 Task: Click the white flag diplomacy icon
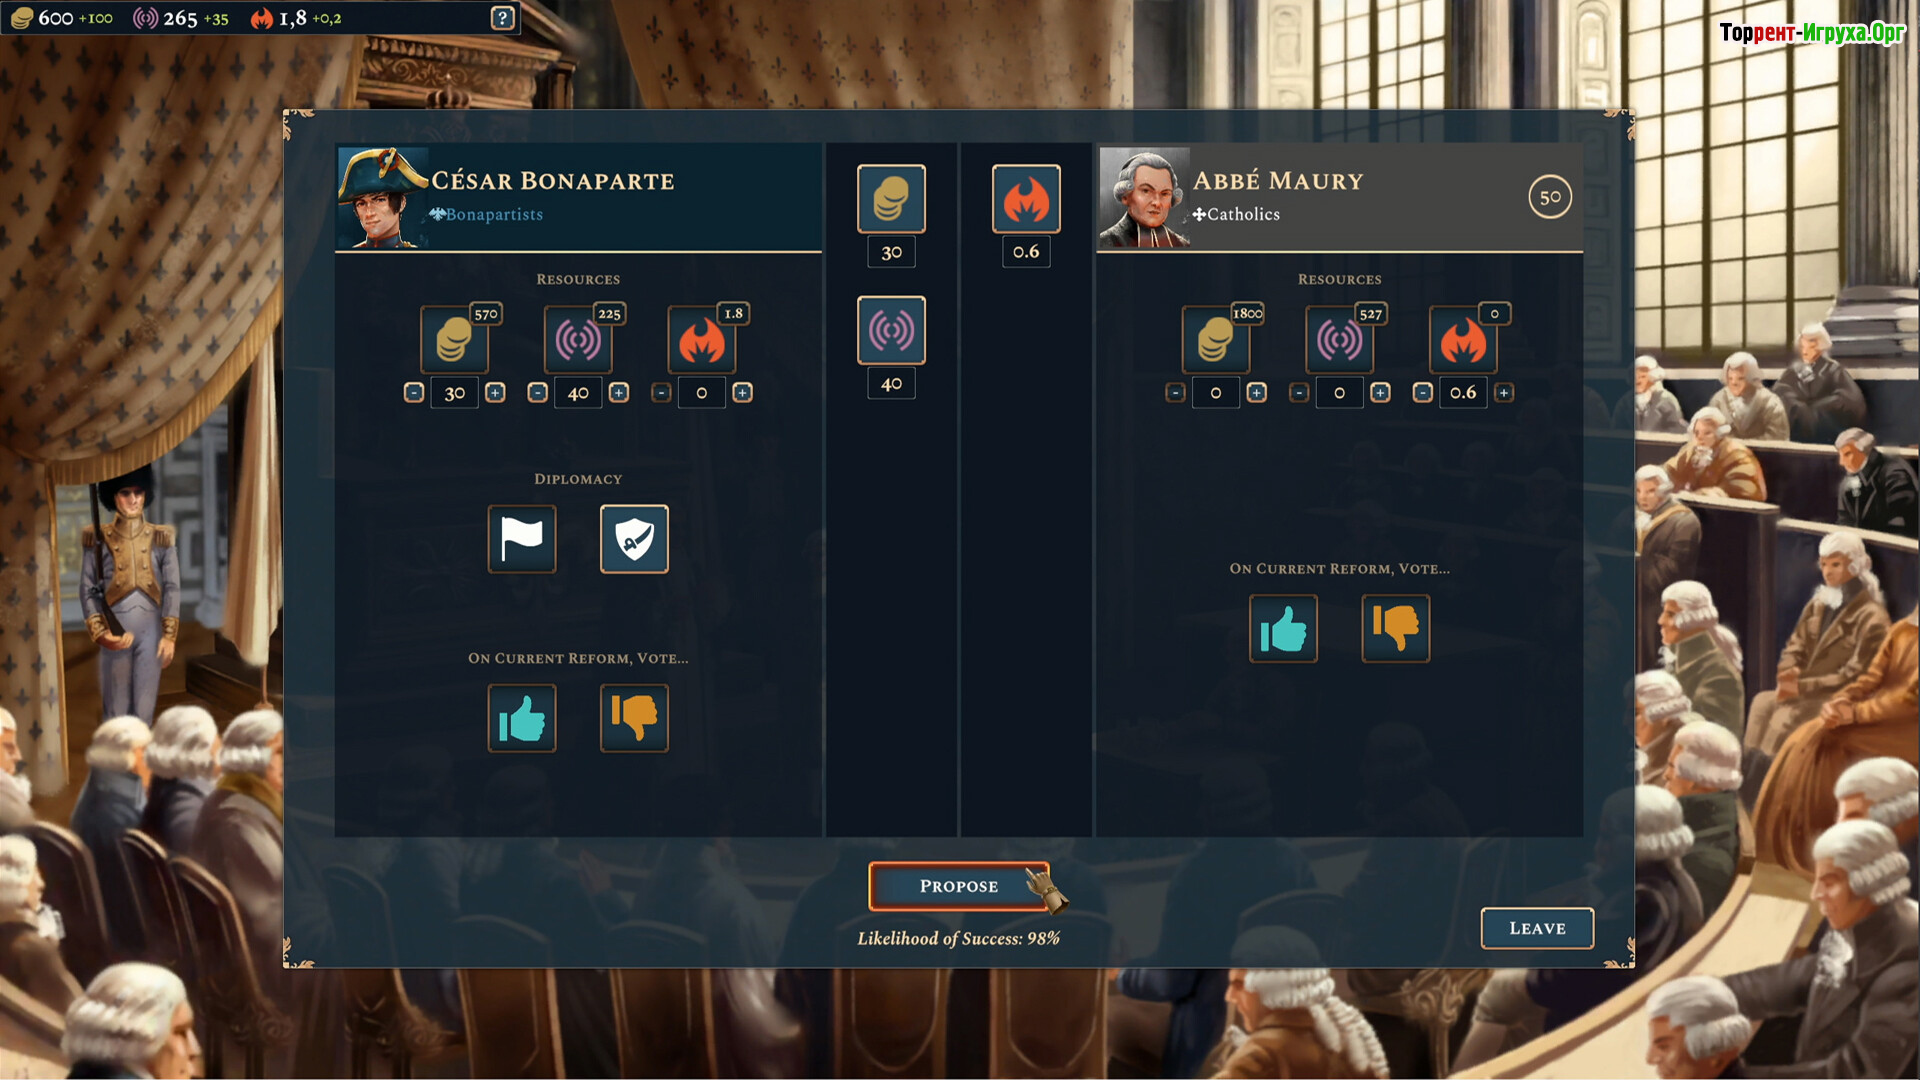tap(522, 539)
